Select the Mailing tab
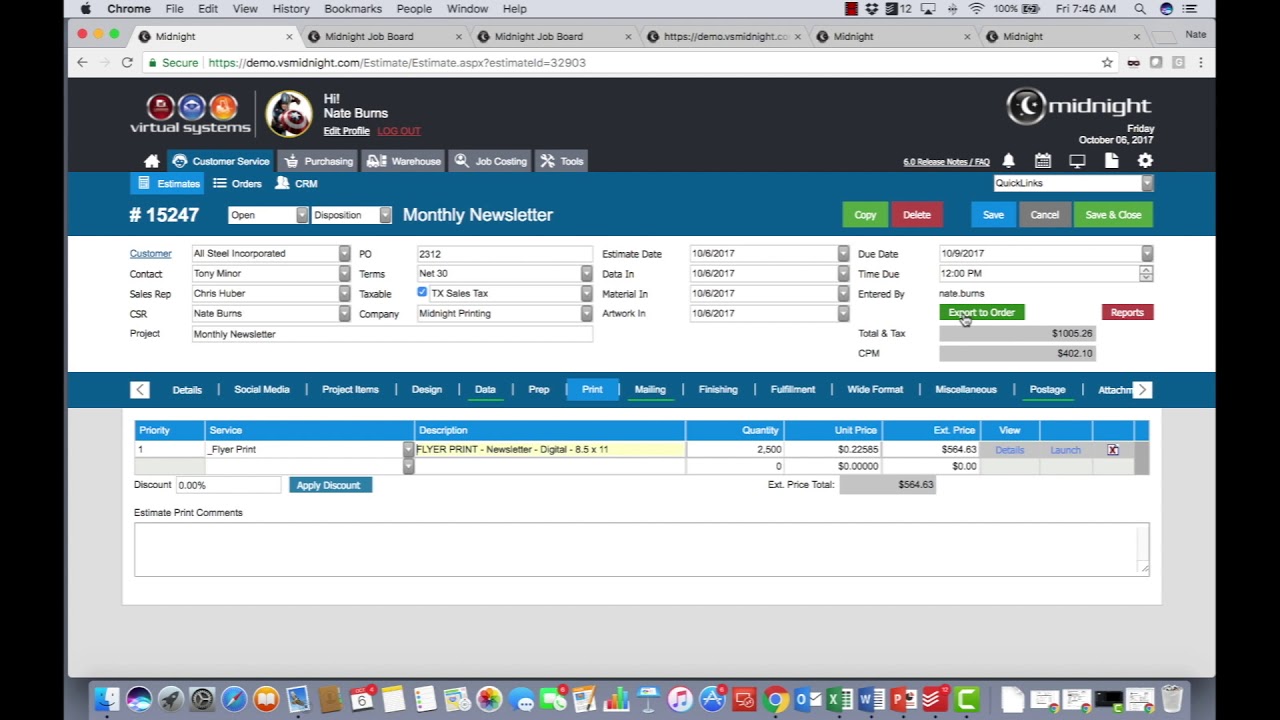1280x720 pixels. click(650, 390)
